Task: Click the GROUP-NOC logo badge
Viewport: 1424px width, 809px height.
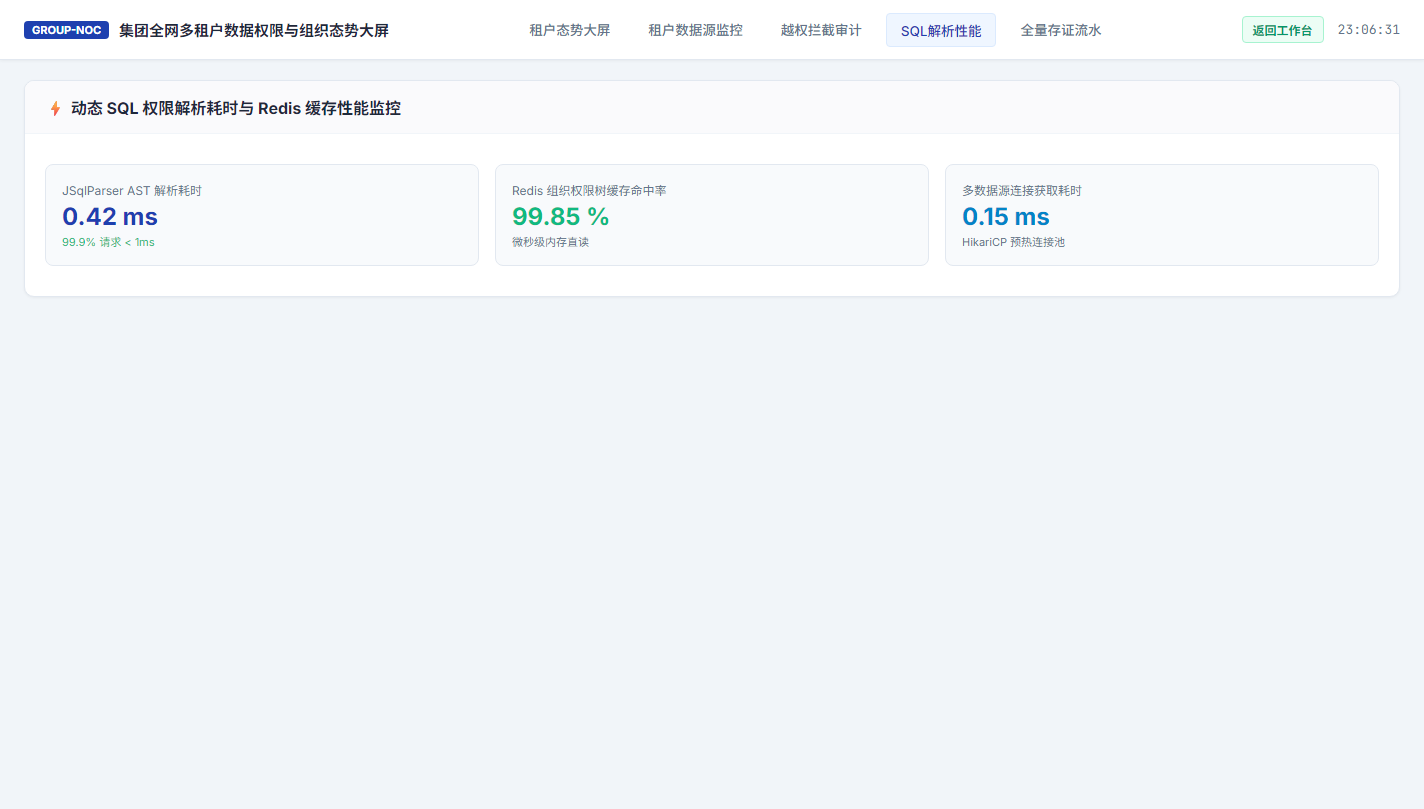Action: (66, 30)
